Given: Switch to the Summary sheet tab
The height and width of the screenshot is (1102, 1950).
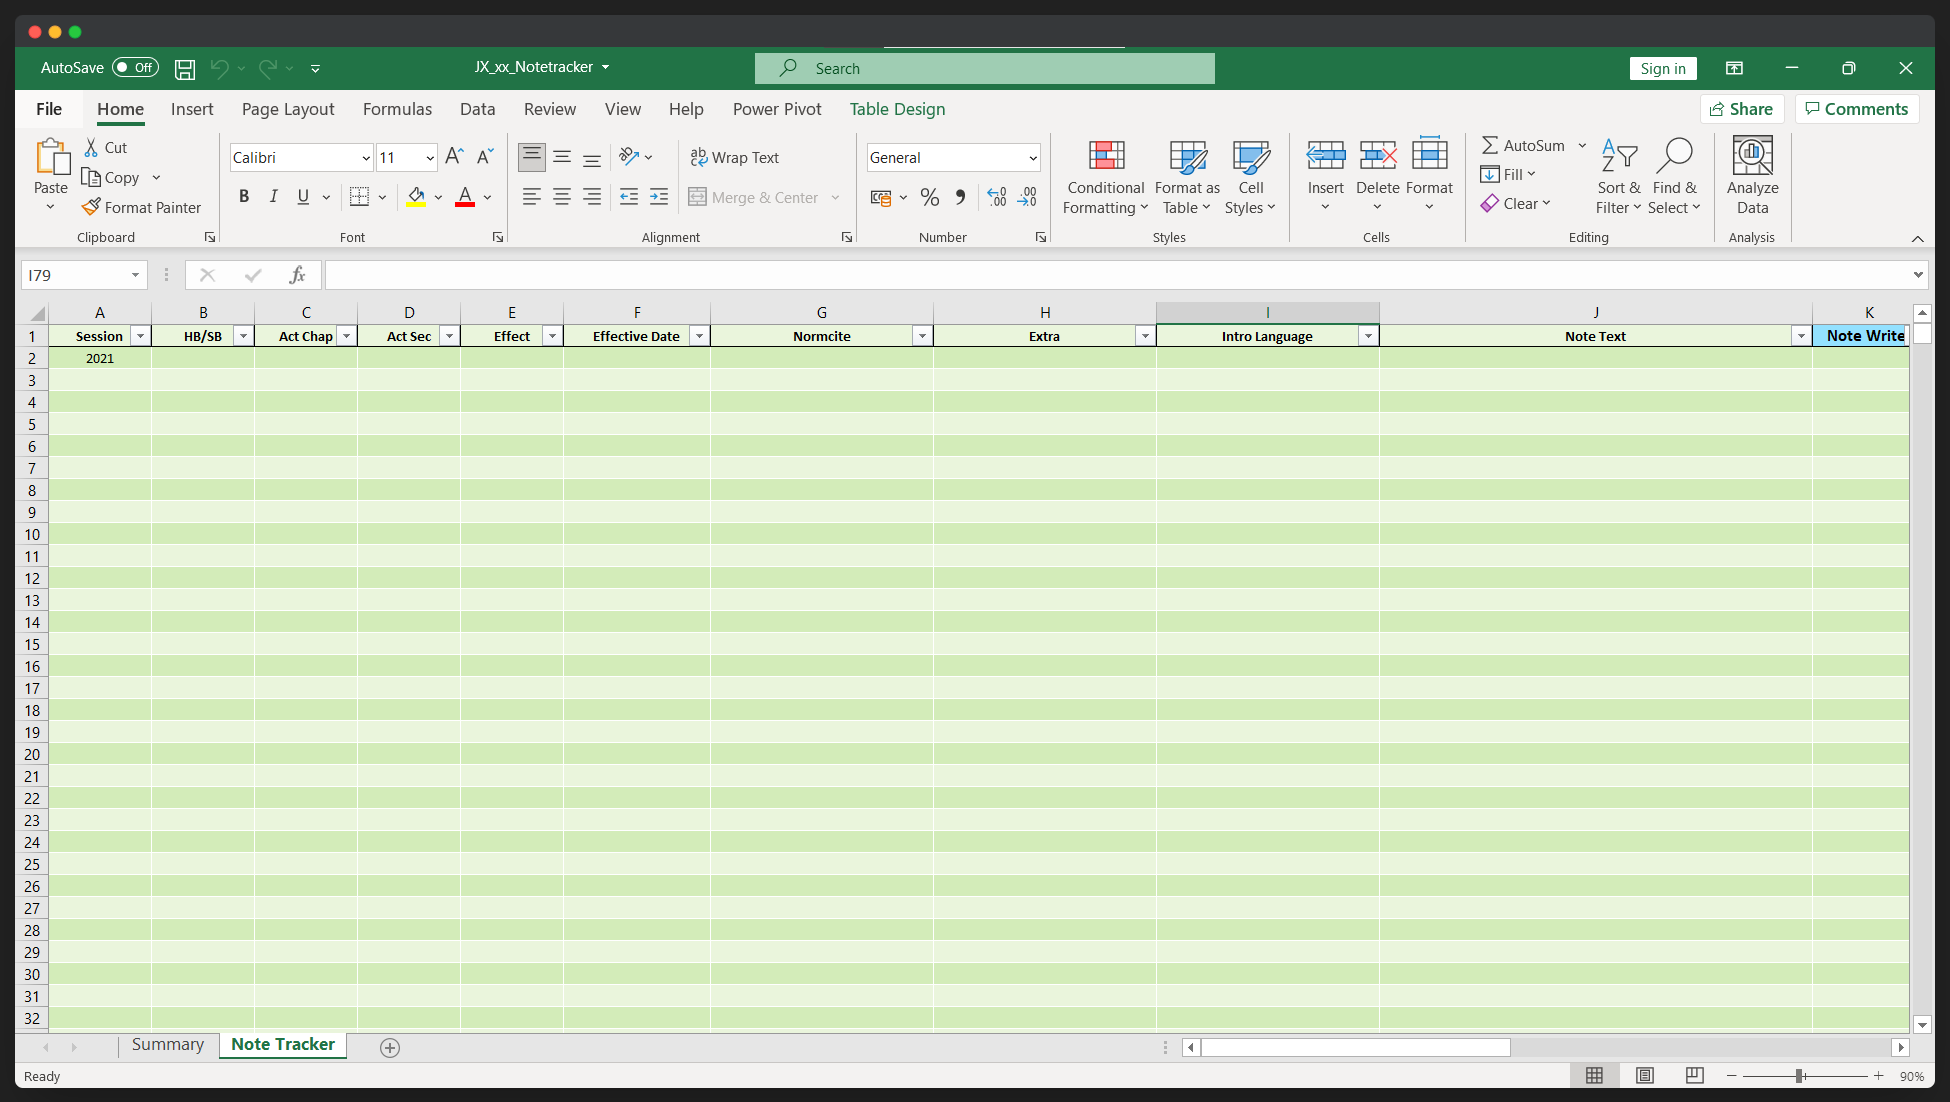Looking at the screenshot, I should [x=167, y=1045].
